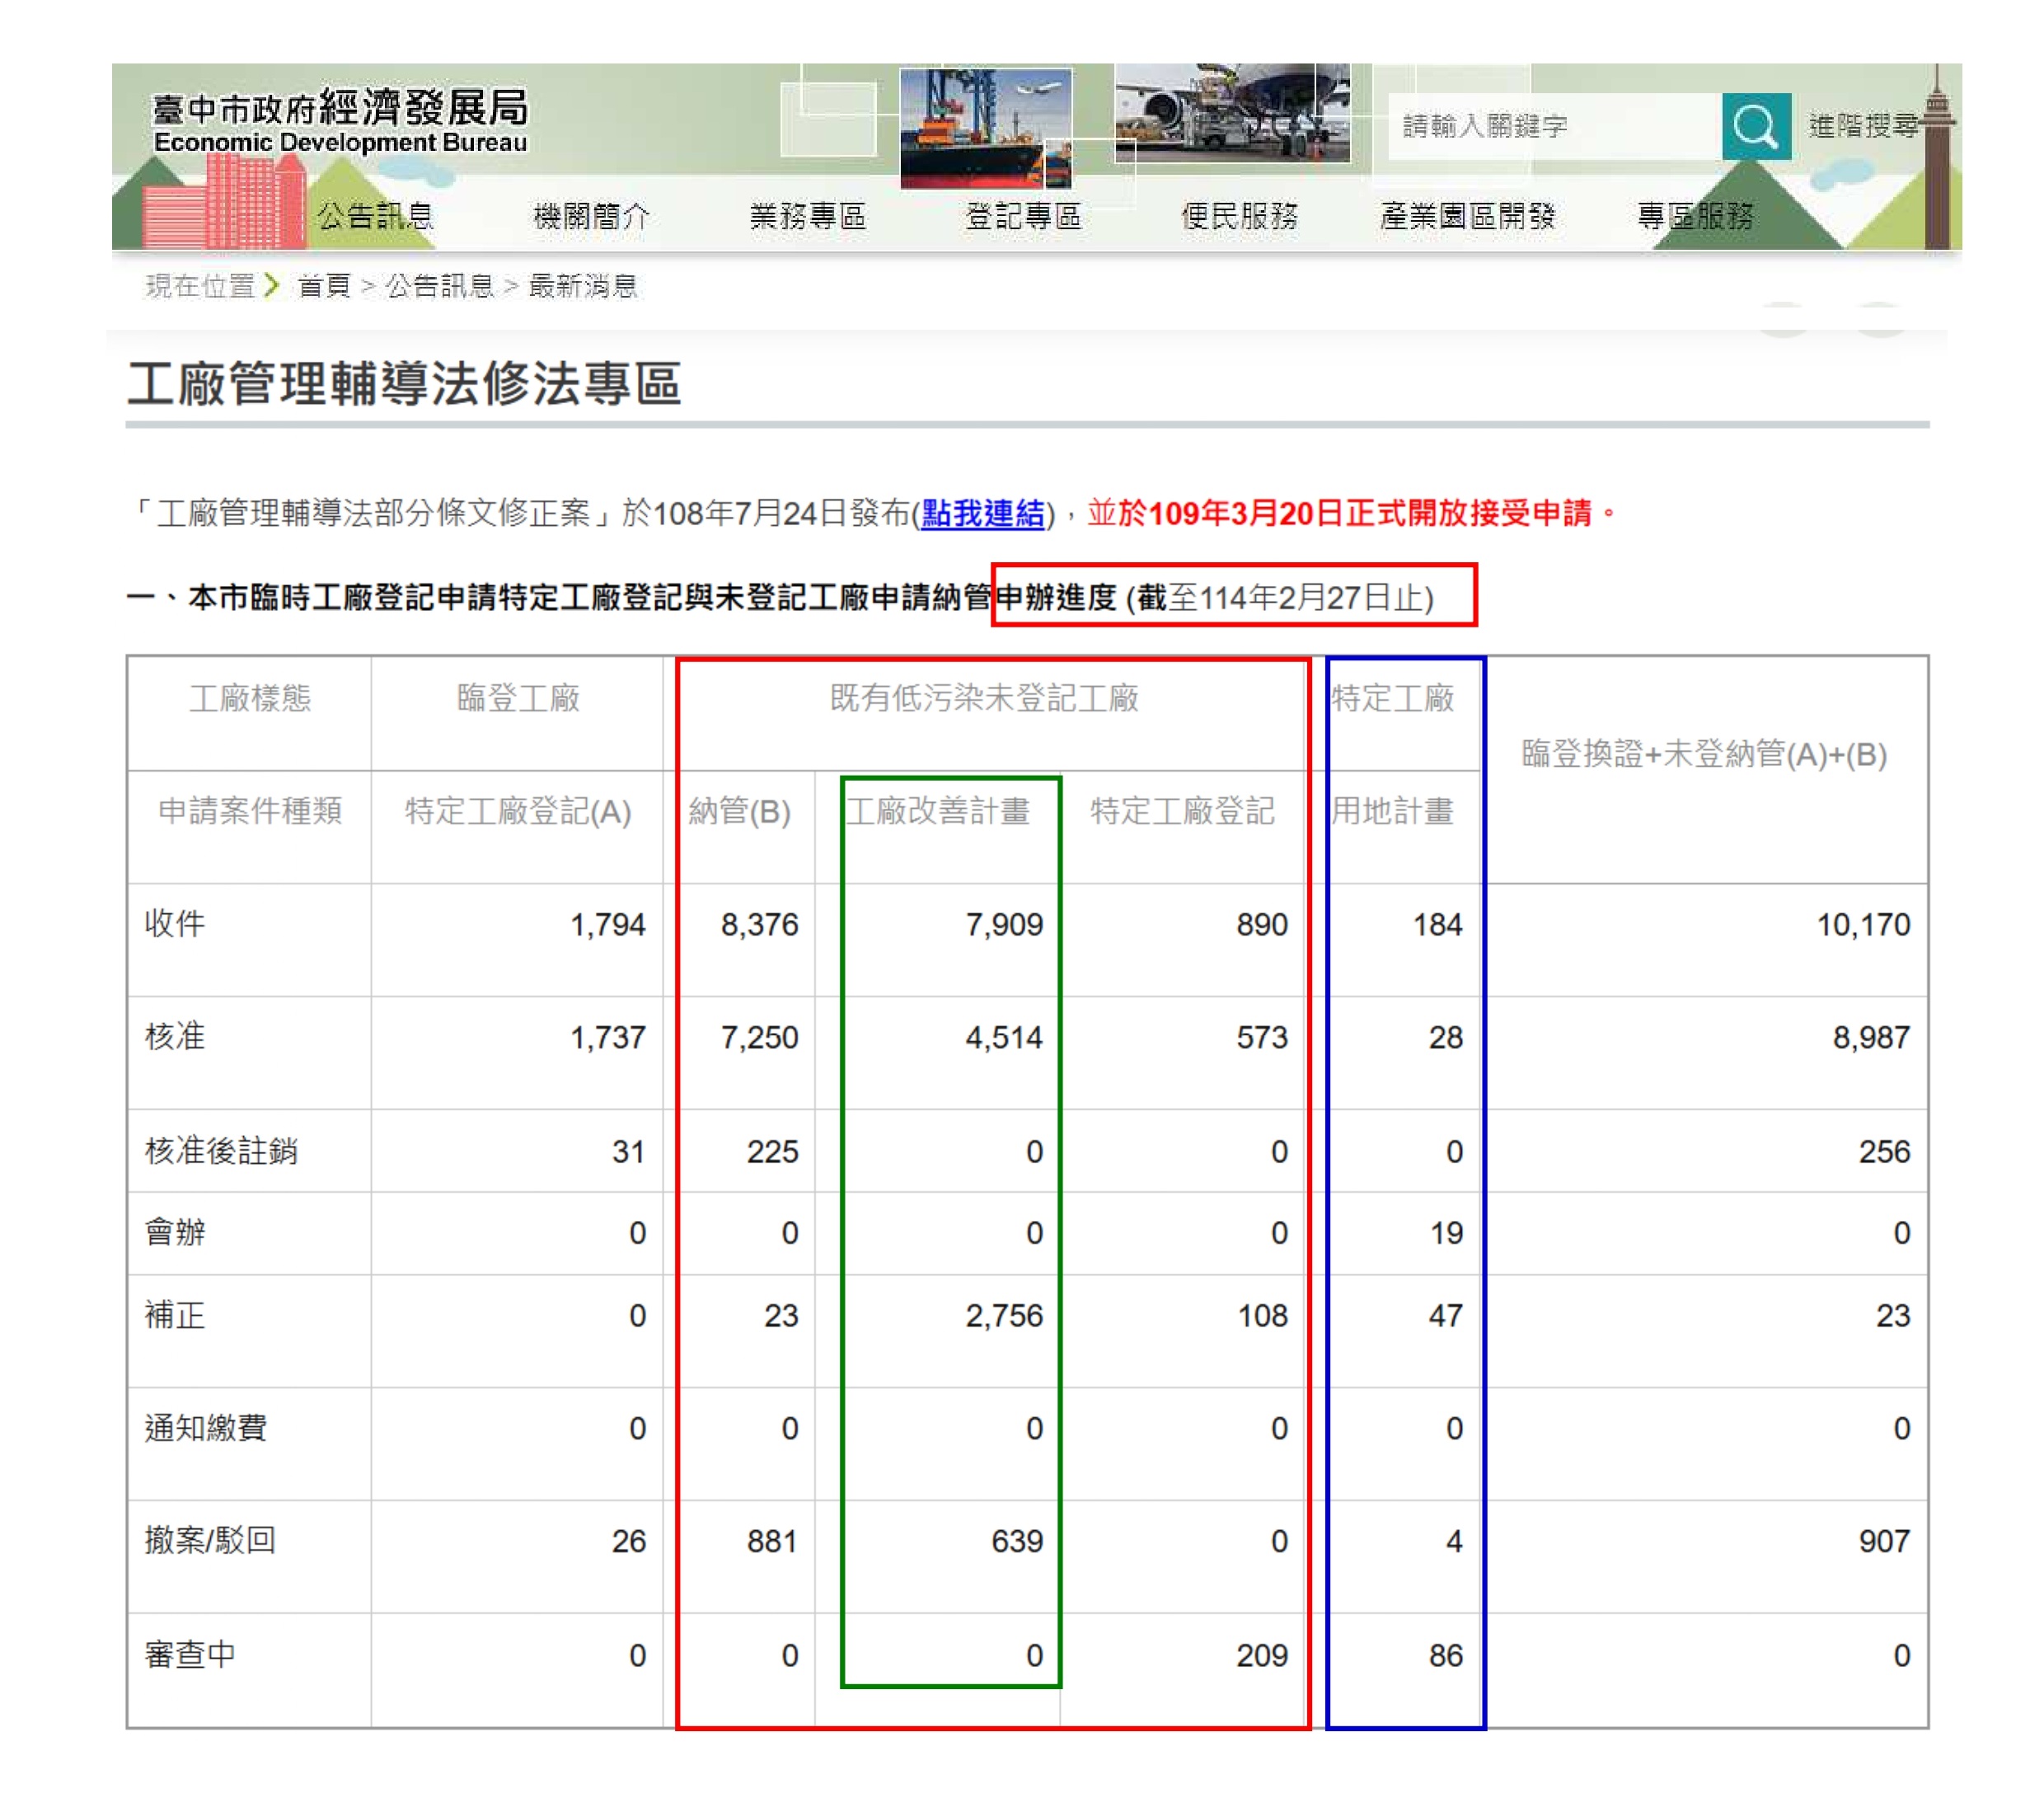The image size is (2044, 1793).
Task: Open the 公告訊息 menu
Action: 375,215
